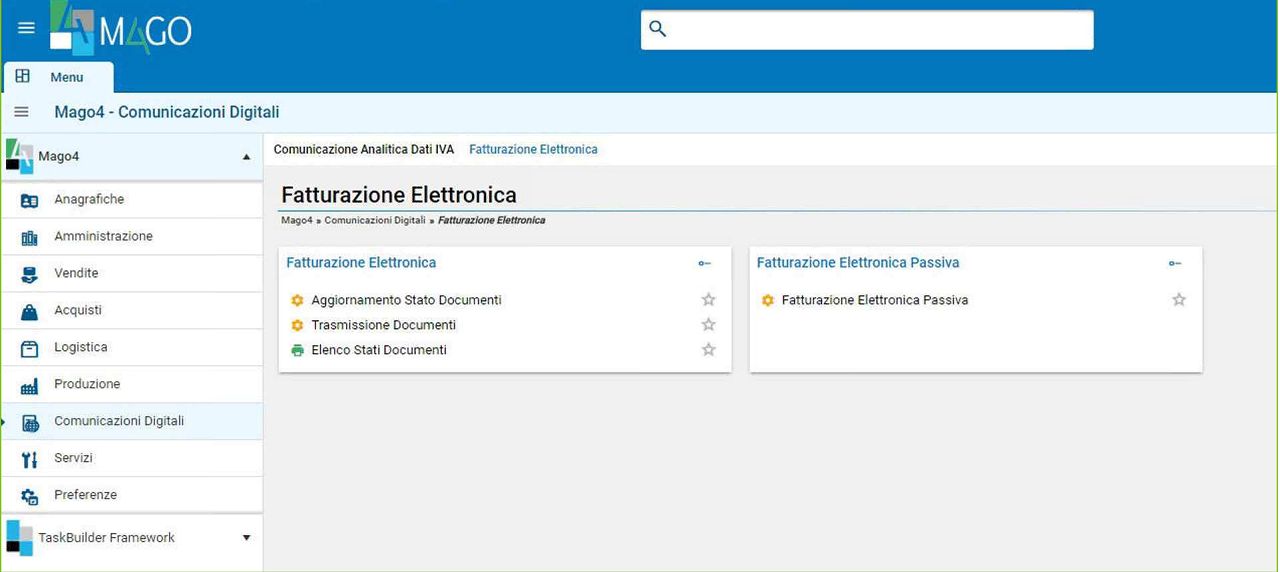Collapse the Fatturazione Elettronica tile
The height and width of the screenshot is (572, 1280).
tap(705, 263)
